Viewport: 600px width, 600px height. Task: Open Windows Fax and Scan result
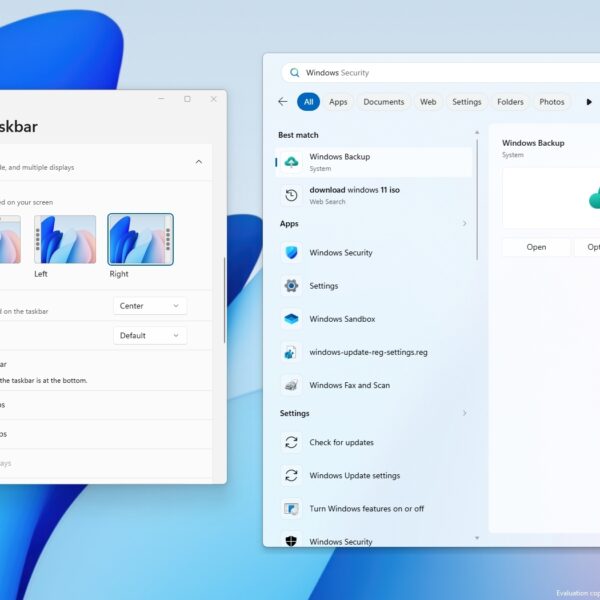click(x=374, y=385)
